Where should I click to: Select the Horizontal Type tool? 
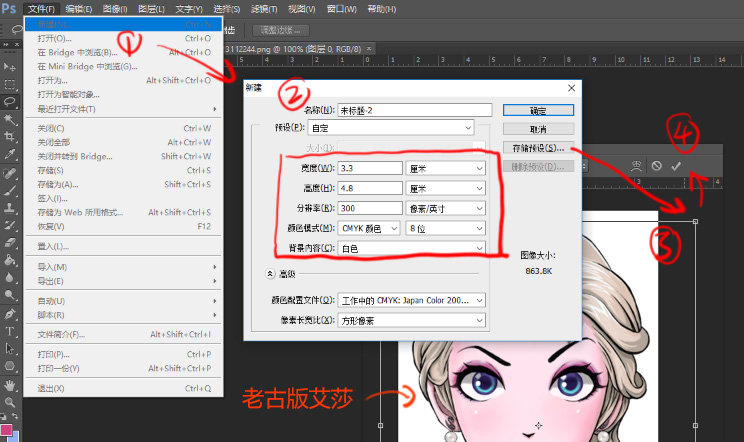point(10,331)
